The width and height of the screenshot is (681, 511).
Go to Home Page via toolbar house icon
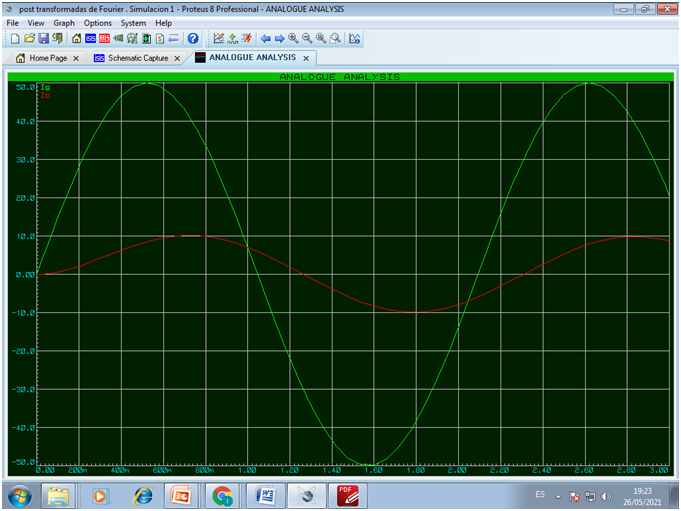76,39
